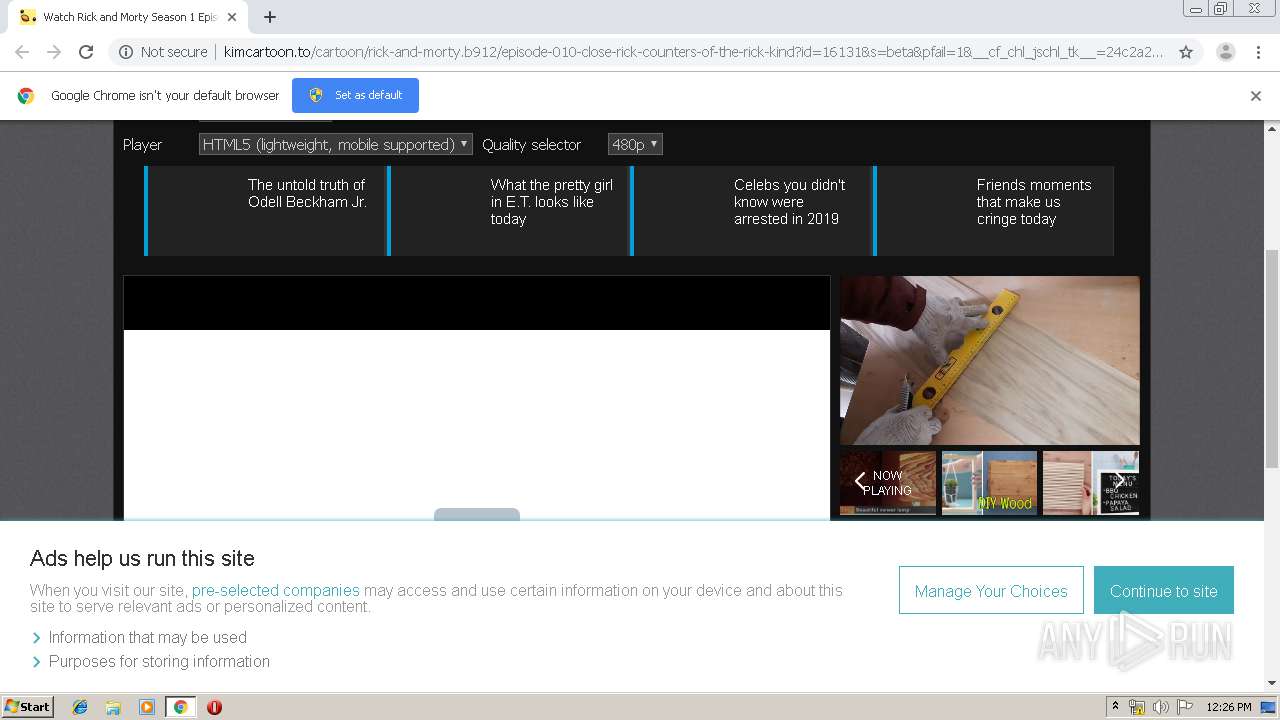Select the Now Playing thumbnail
Viewport: 1280px width, 720px height.
click(888, 483)
